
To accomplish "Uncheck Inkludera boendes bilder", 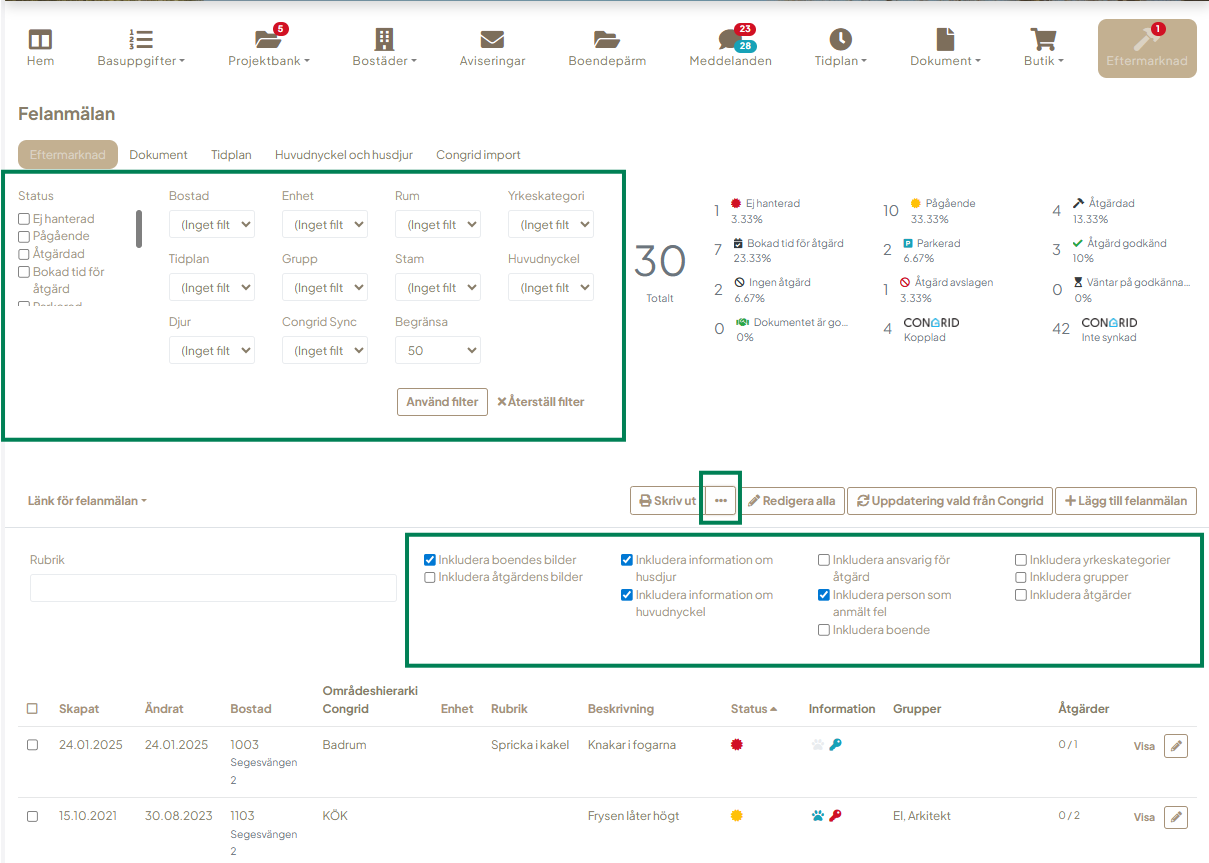I will [x=430, y=560].
